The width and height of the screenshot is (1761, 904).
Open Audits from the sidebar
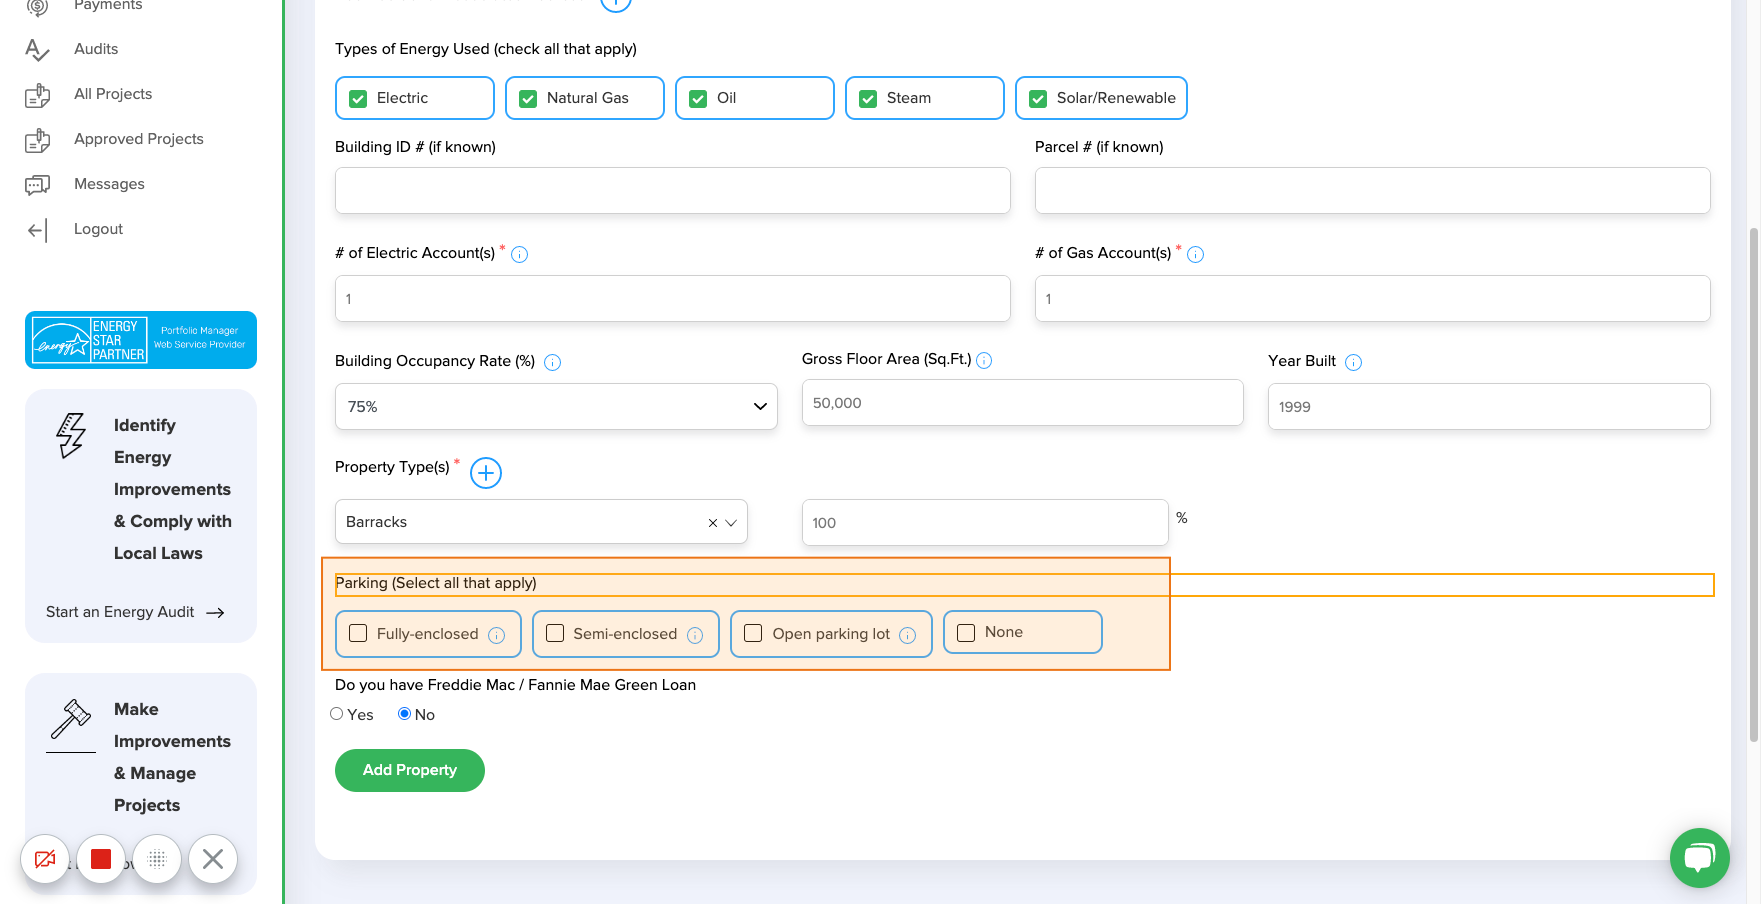point(96,49)
